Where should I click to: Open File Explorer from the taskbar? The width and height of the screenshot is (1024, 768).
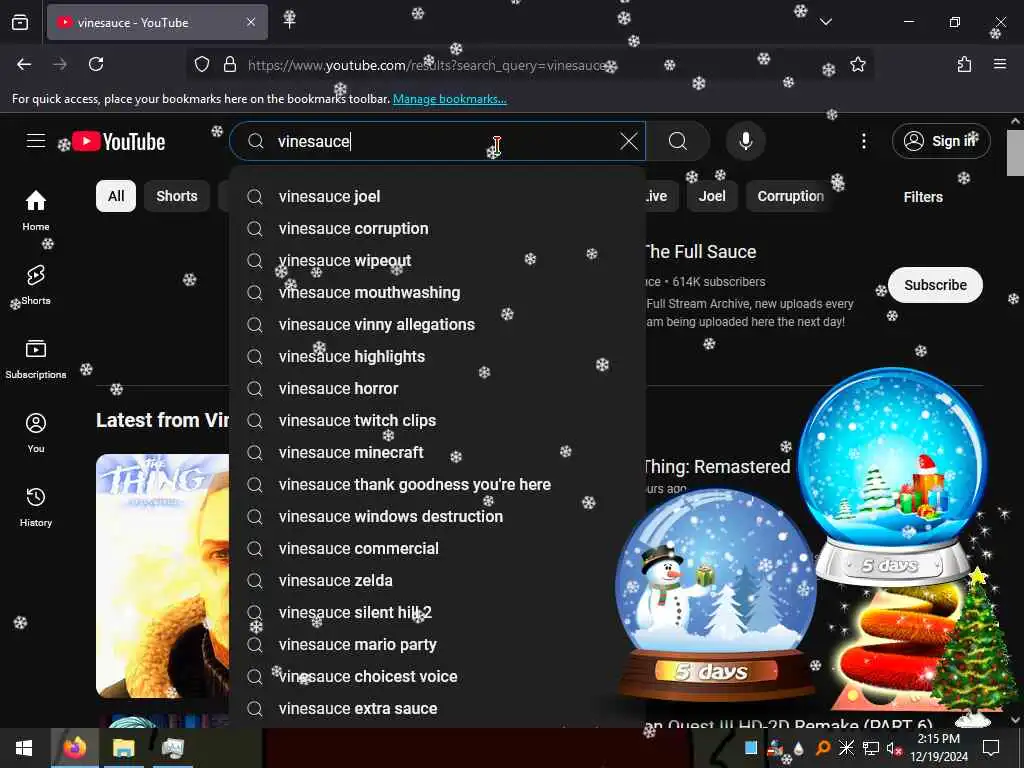point(123,748)
